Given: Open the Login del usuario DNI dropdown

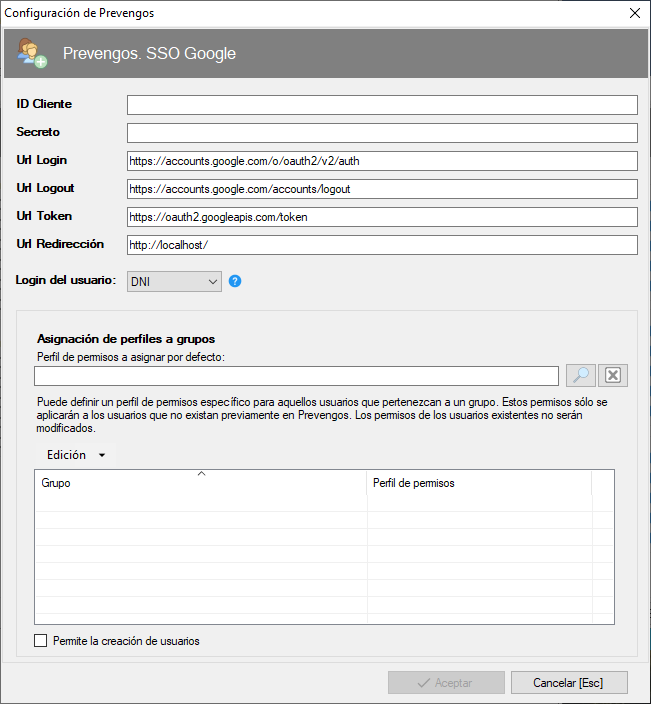Looking at the screenshot, I should coord(174,282).
